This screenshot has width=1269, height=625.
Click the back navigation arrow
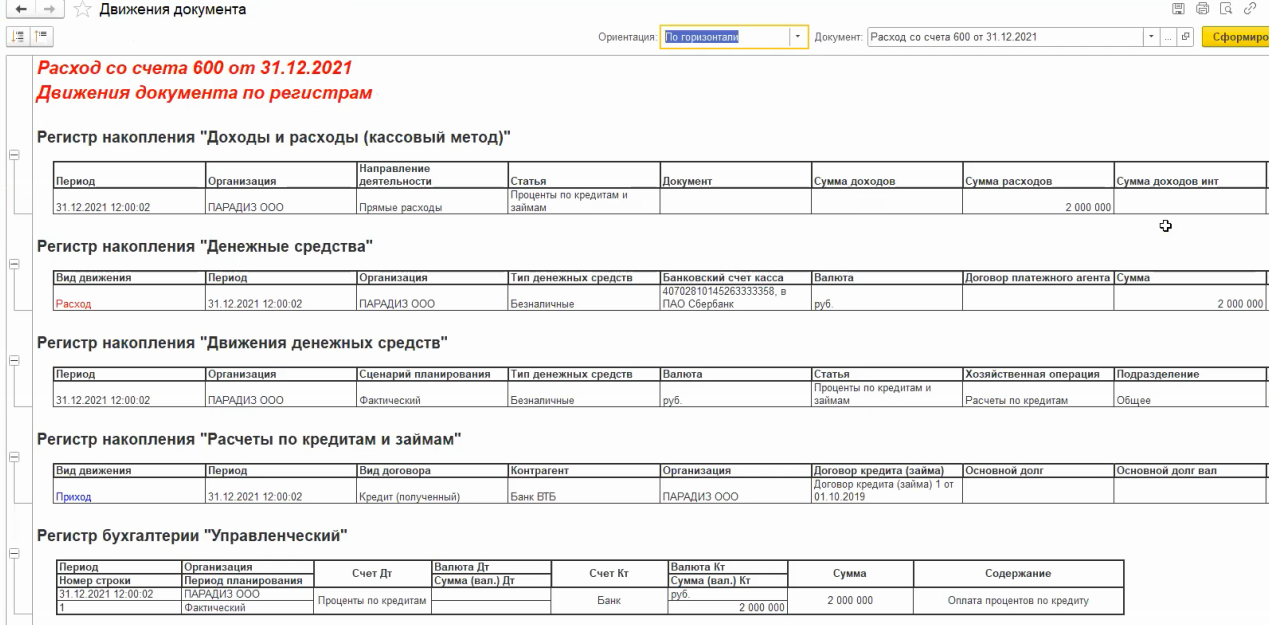coord(21,9)
